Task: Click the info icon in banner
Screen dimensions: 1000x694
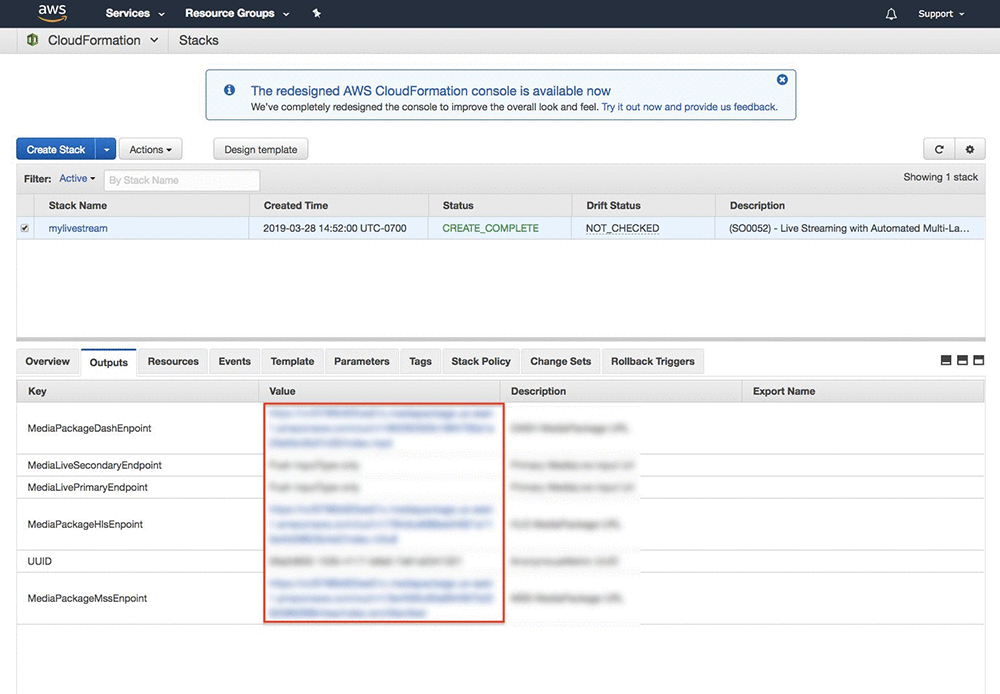Action: (x=230, y=90)
